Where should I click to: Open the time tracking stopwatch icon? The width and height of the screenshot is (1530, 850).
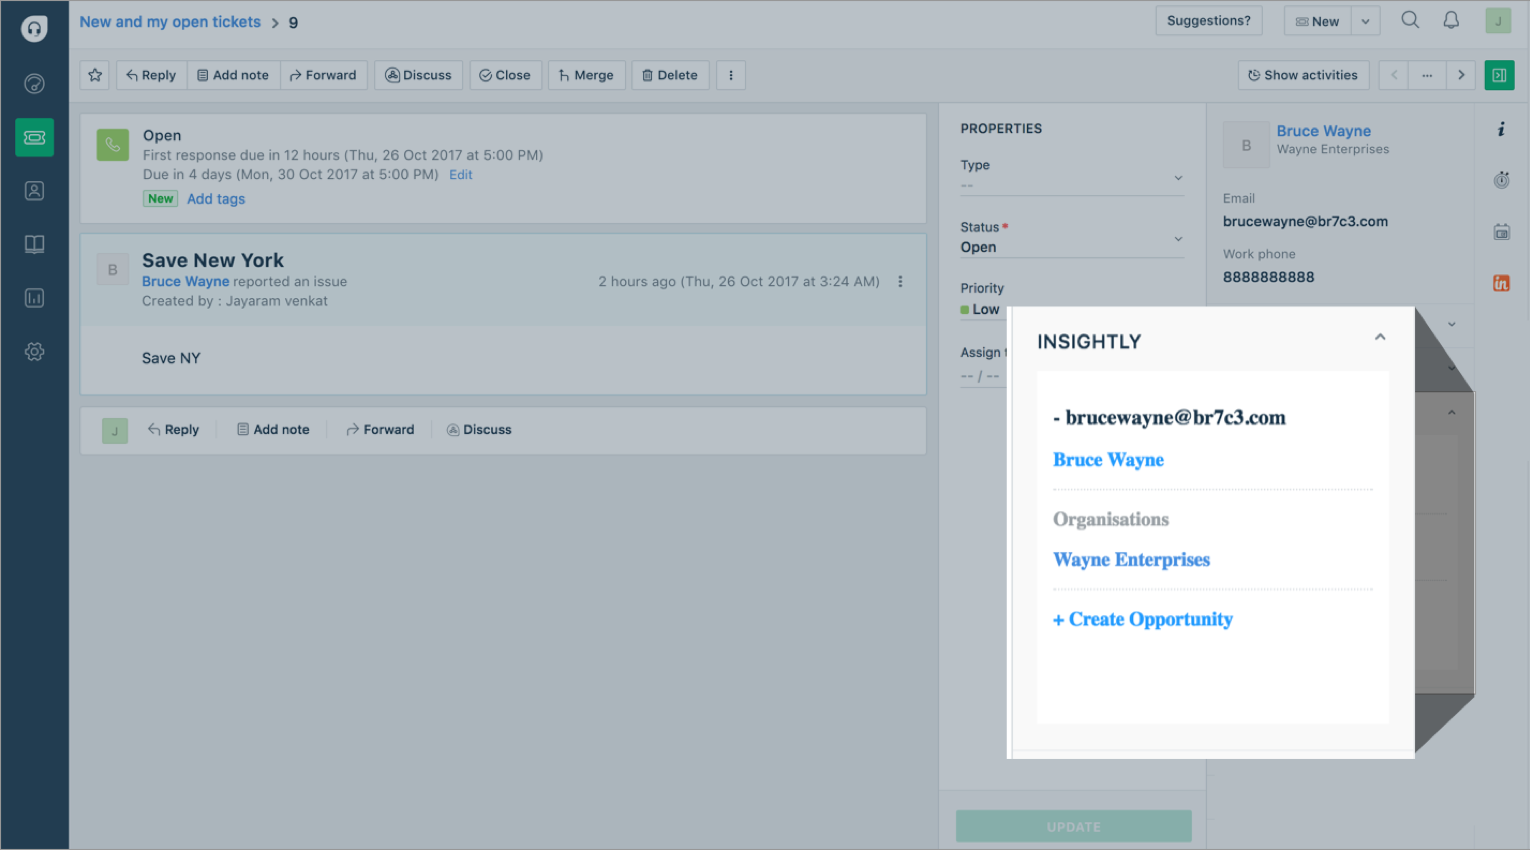[x=1501, y=180]
